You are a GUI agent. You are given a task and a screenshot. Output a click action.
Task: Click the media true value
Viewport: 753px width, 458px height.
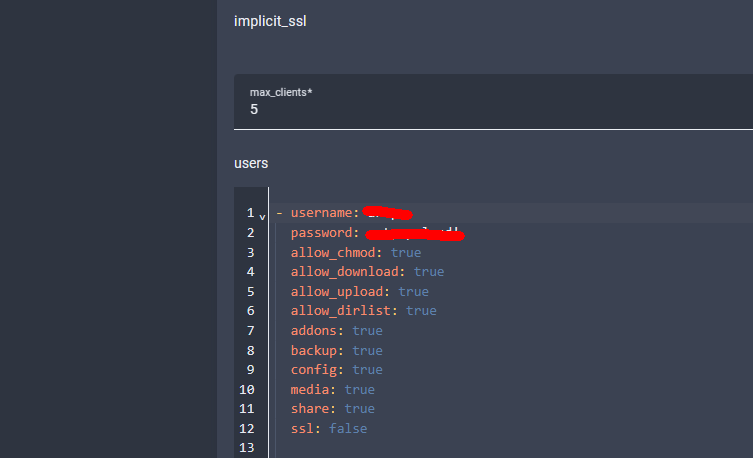pyautogui.click(x=359, y=389)
